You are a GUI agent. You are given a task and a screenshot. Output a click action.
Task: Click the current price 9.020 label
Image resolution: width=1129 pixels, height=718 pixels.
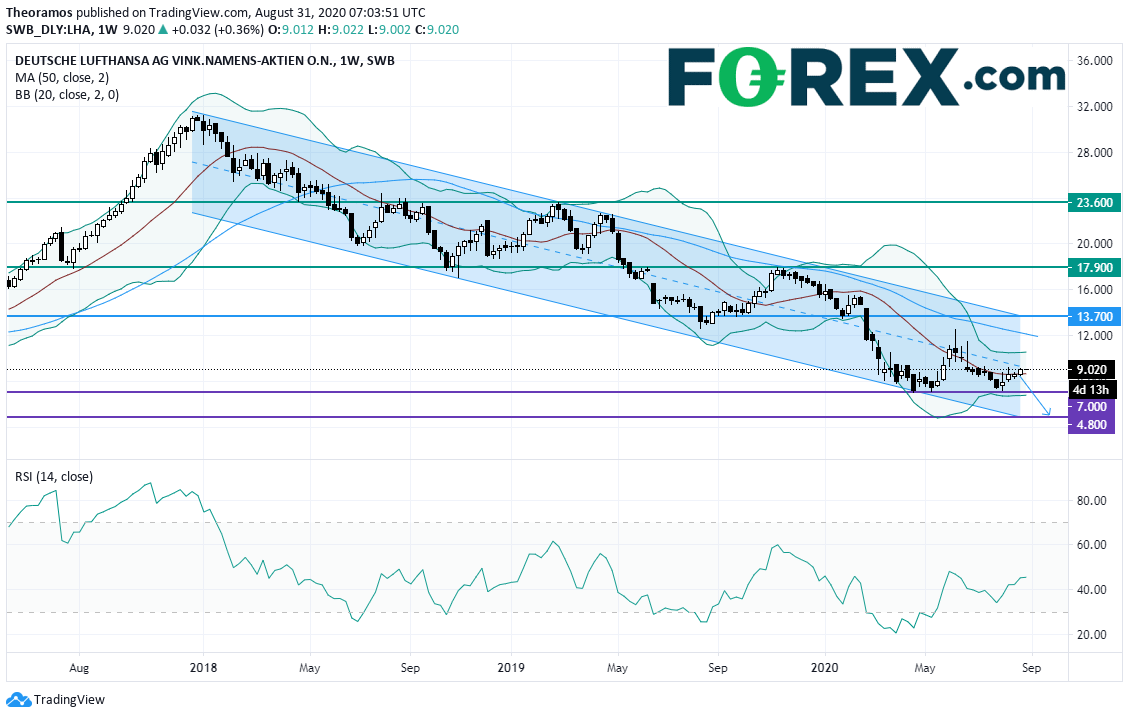[x=1092, y=370]
